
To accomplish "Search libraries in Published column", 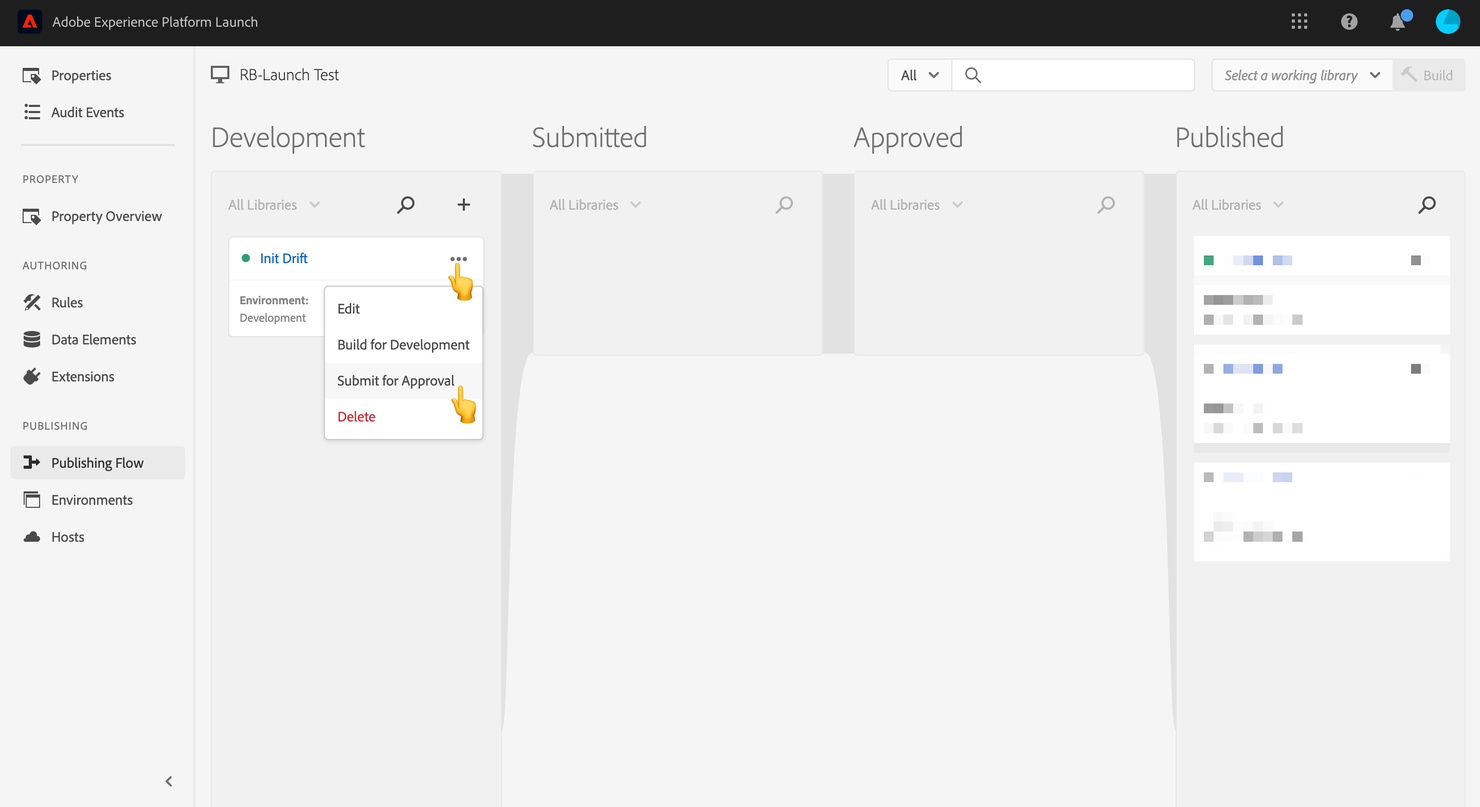I will click(1427, 204).
